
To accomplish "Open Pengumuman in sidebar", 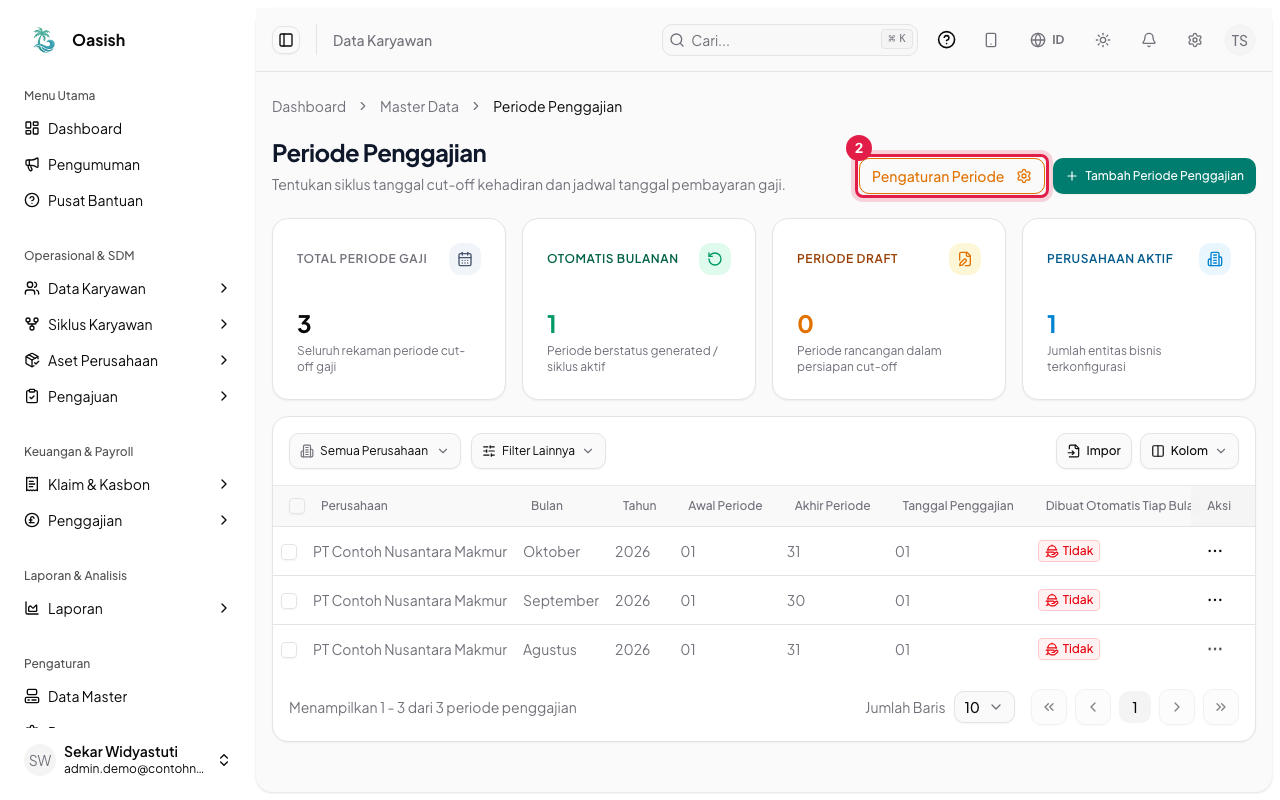I will pos(127,164).
